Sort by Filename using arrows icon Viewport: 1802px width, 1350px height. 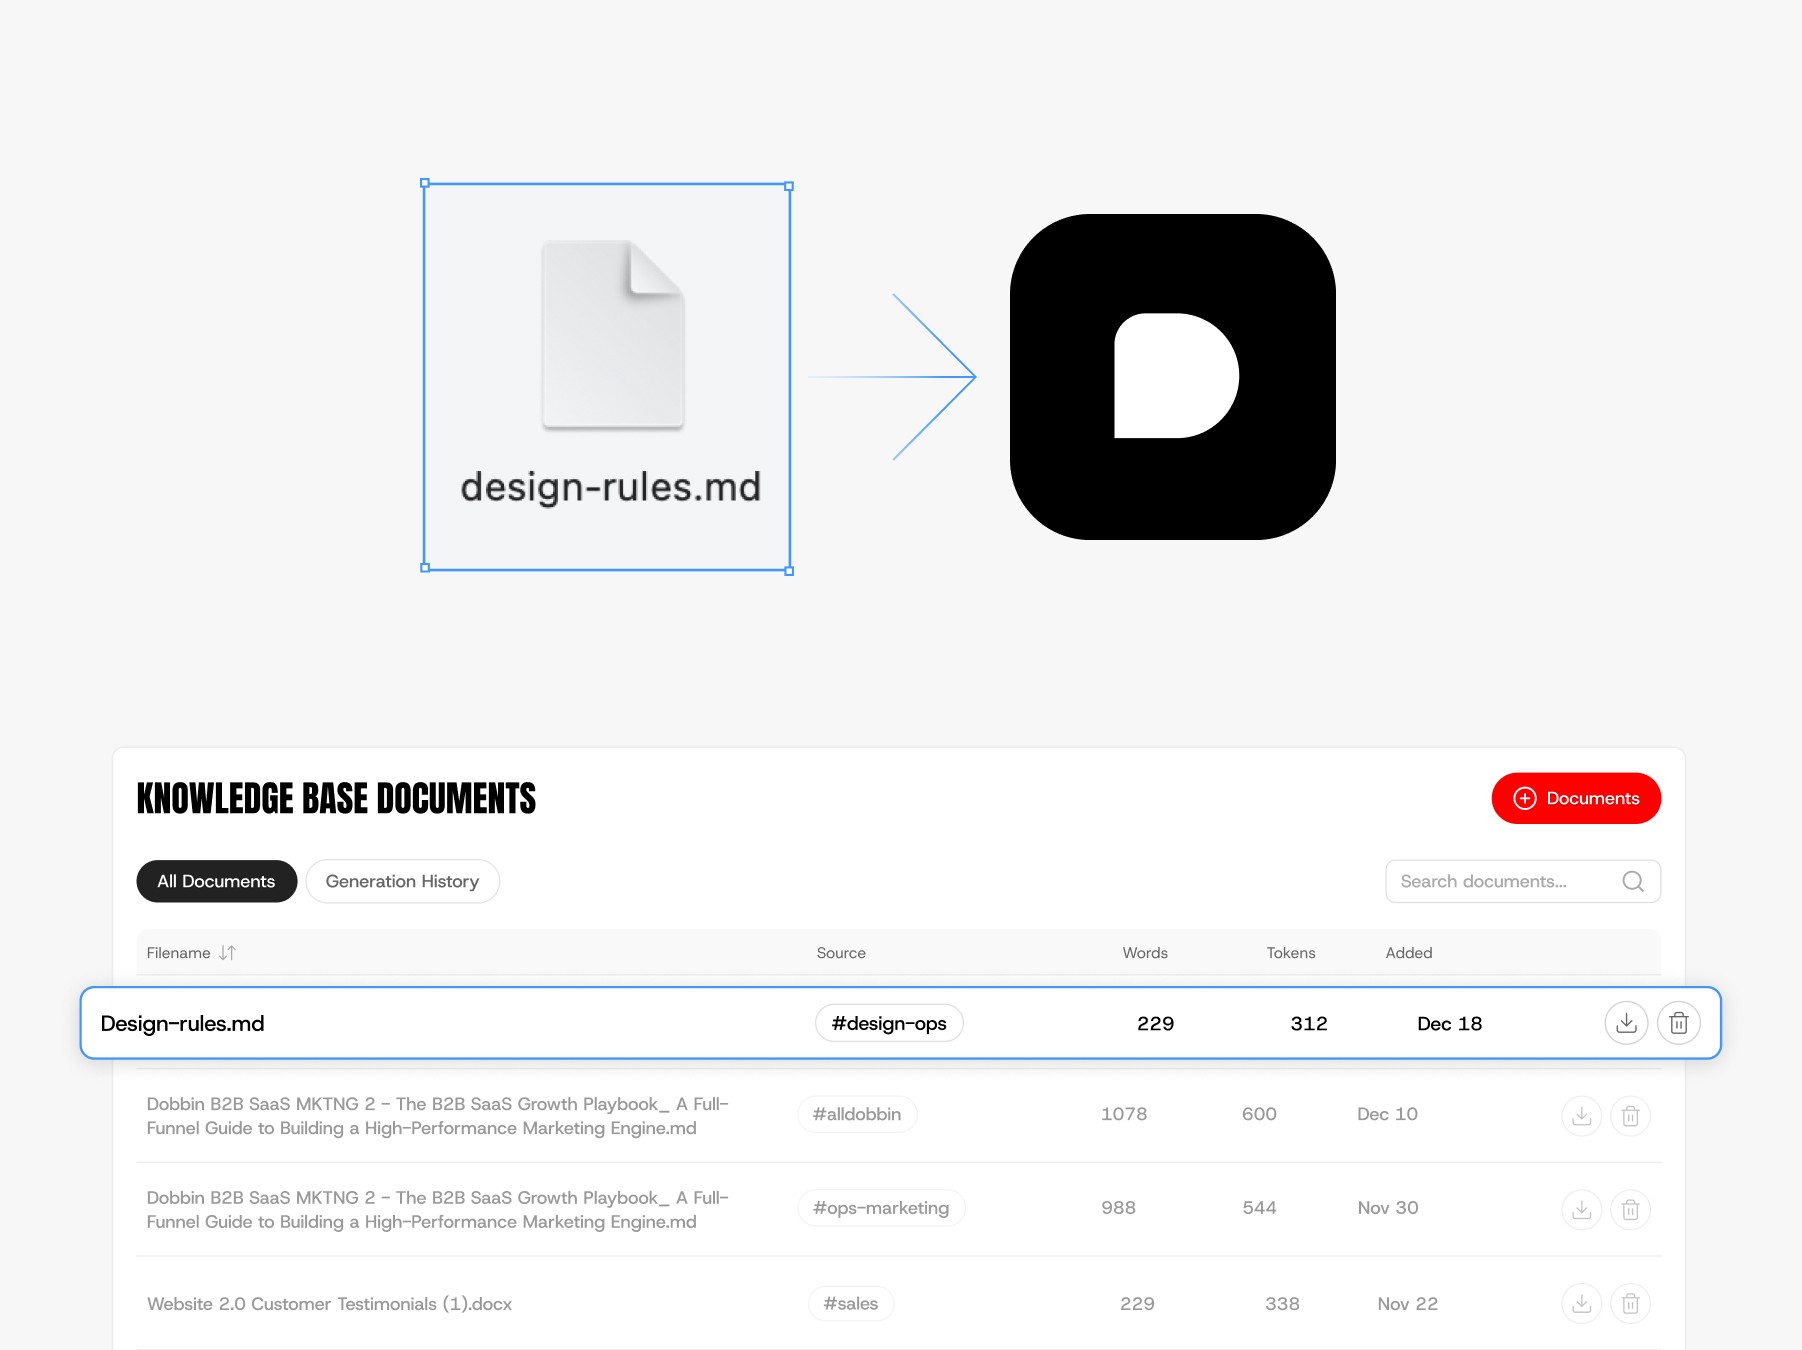click(x=228, y=953)
